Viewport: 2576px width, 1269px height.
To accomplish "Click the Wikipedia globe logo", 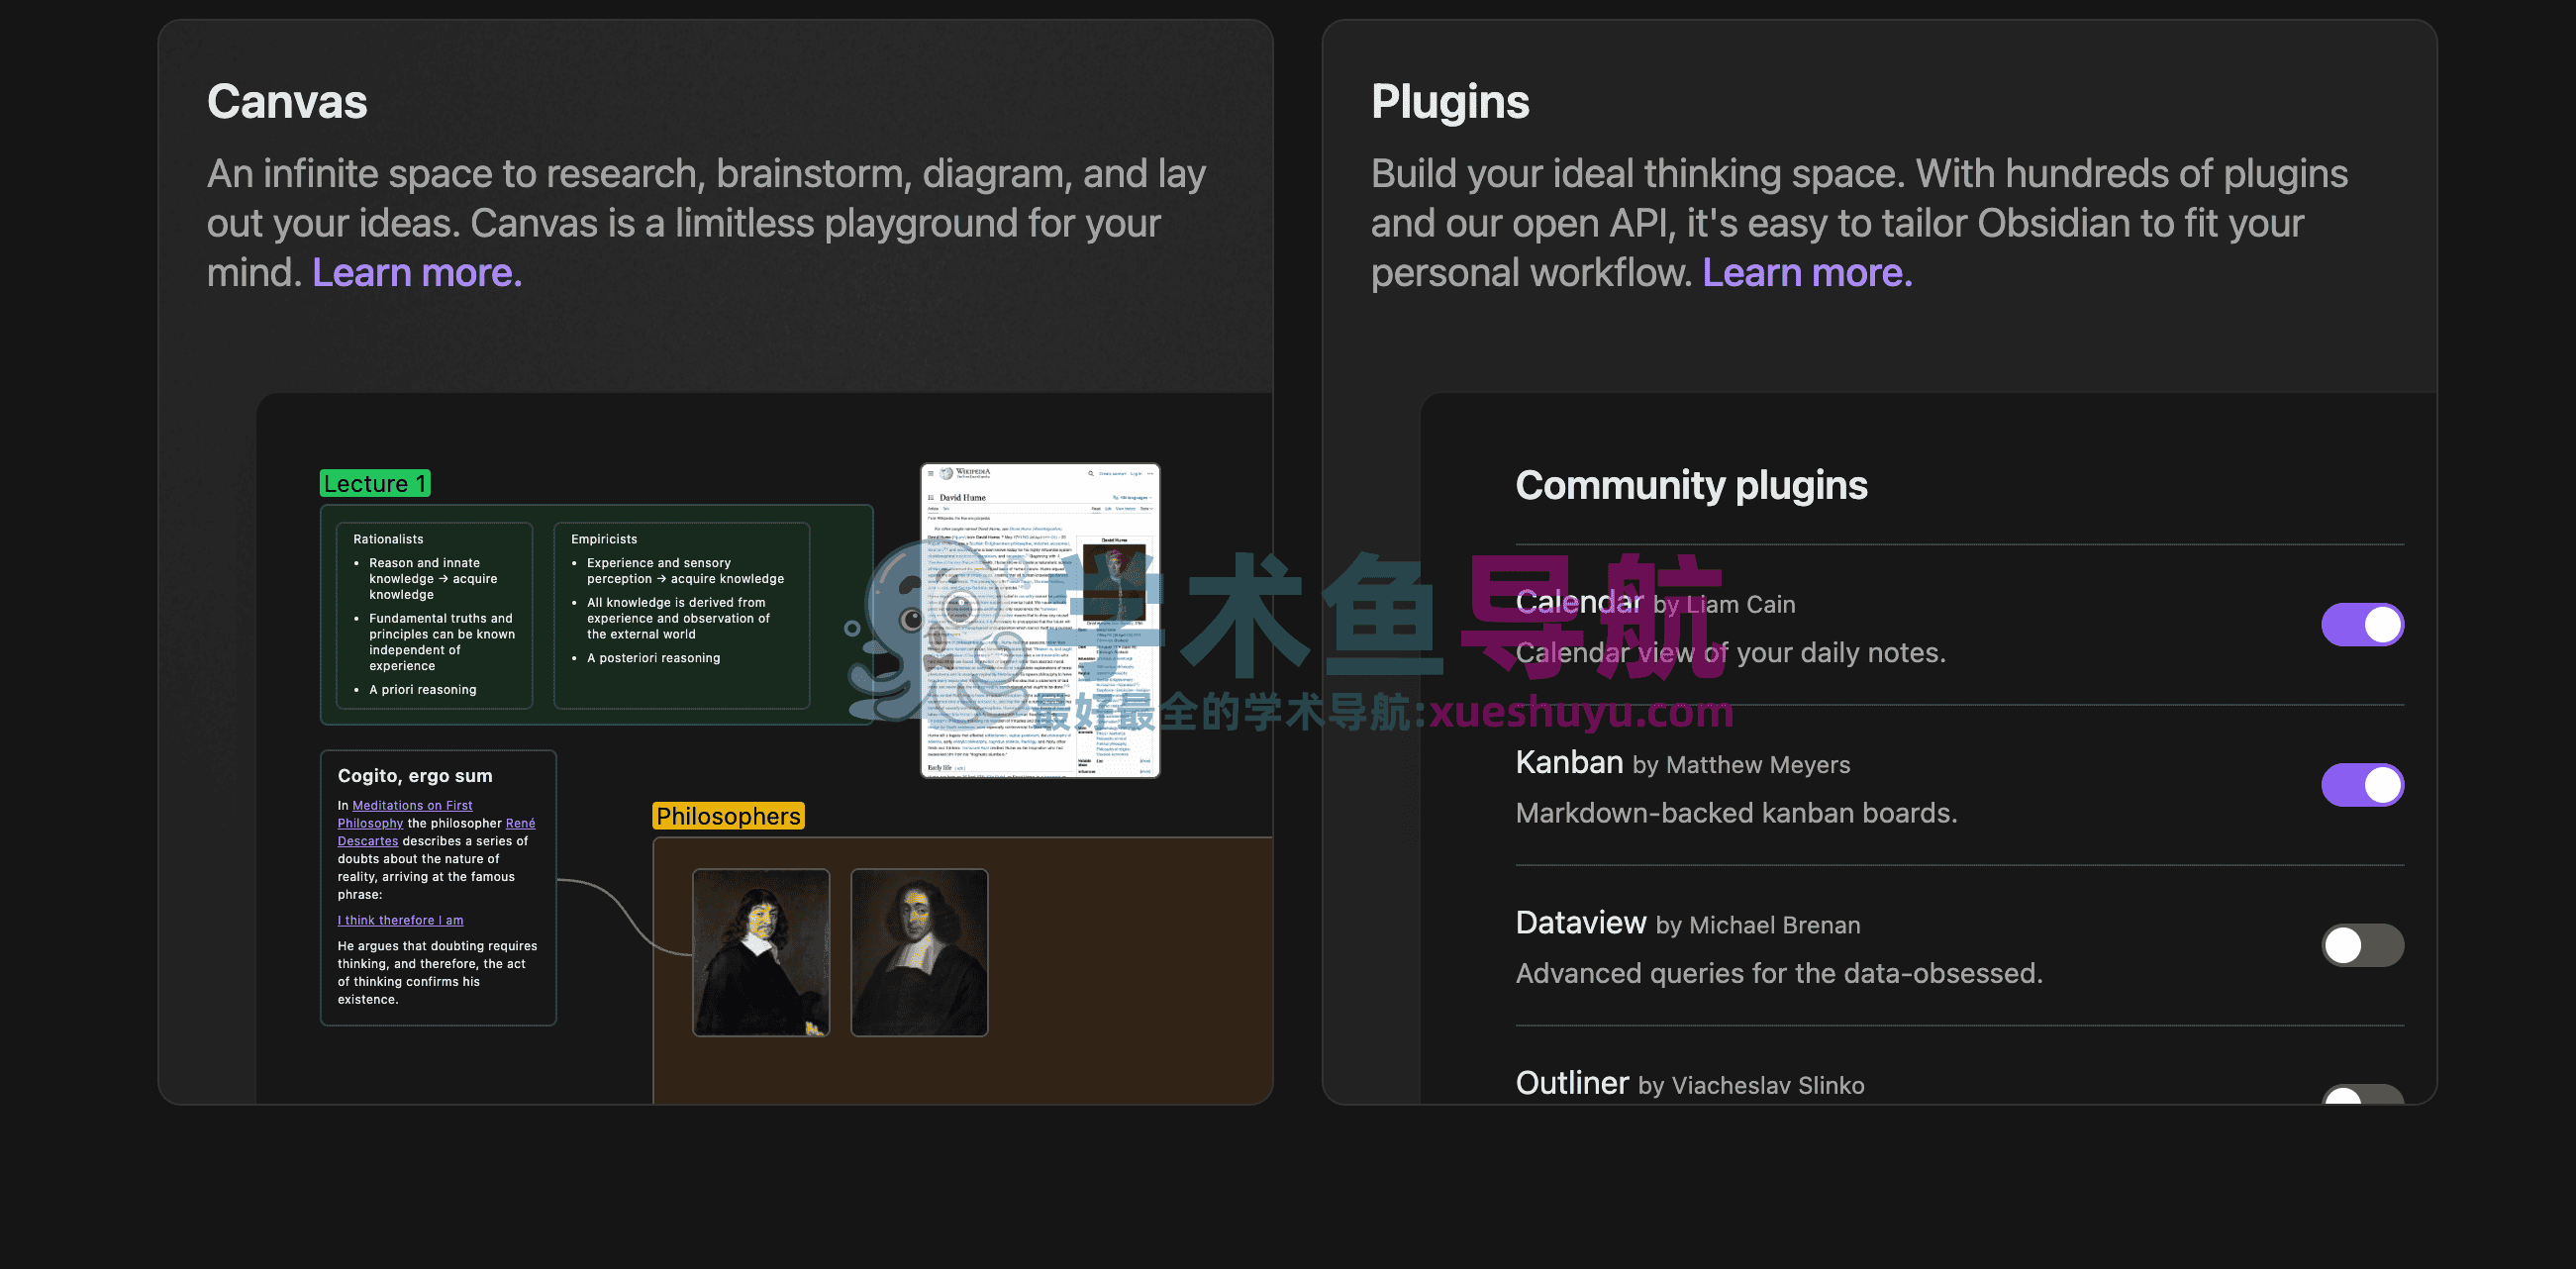I will 946,474.
